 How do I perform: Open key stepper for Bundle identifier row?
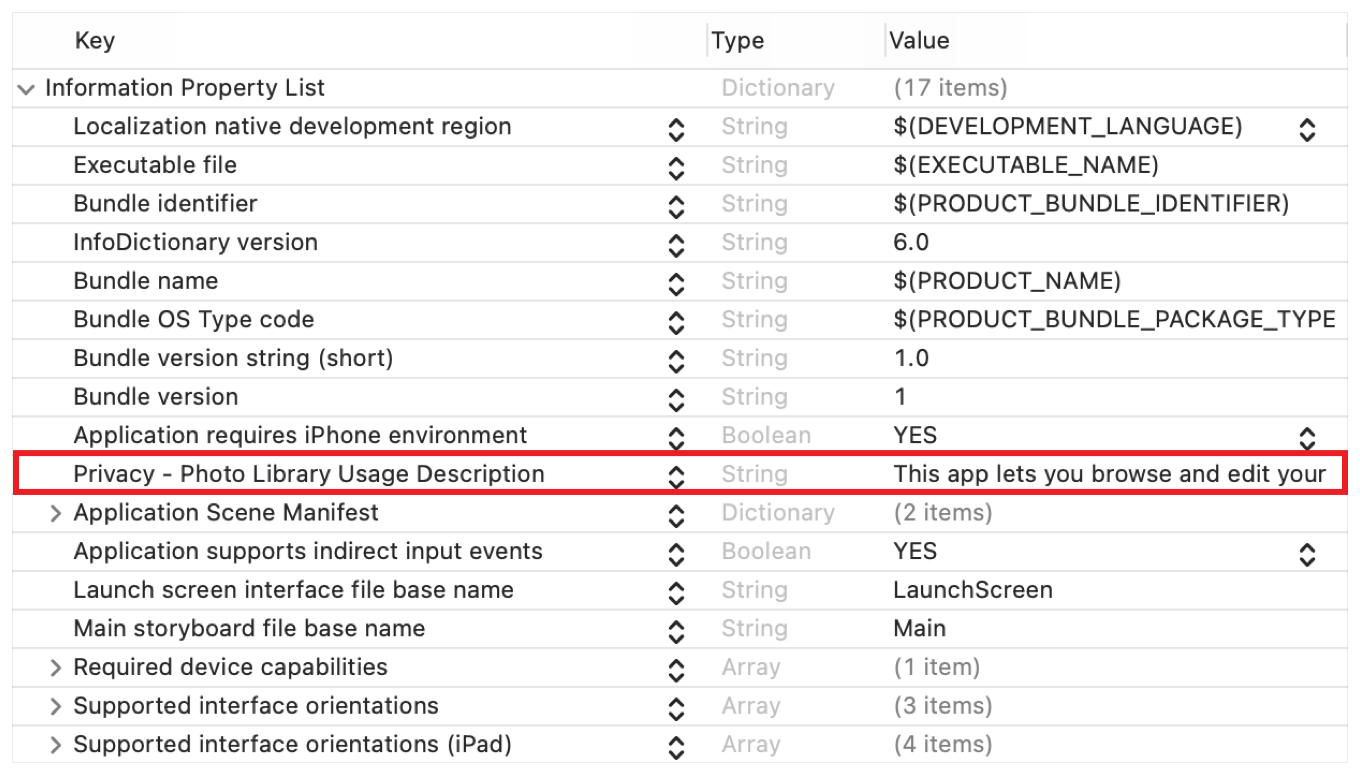(676, 206)
